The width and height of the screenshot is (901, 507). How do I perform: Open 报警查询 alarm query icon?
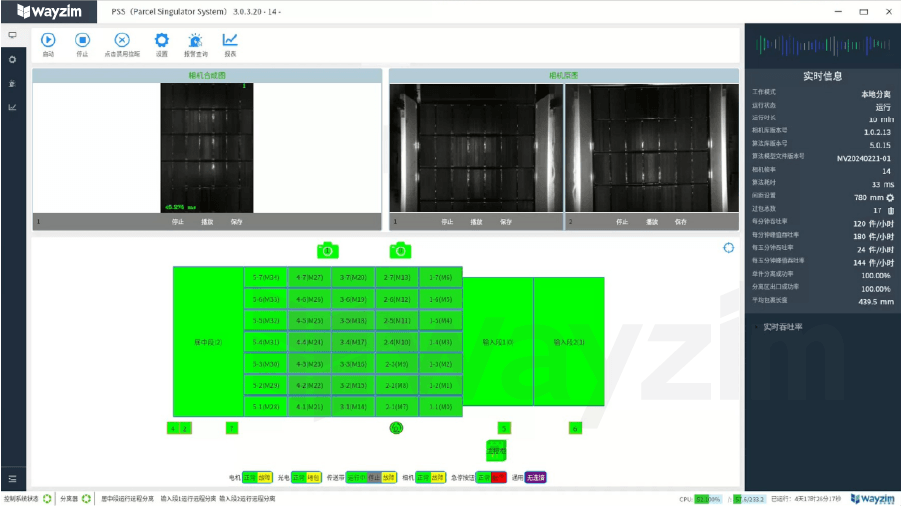point(195,40)
